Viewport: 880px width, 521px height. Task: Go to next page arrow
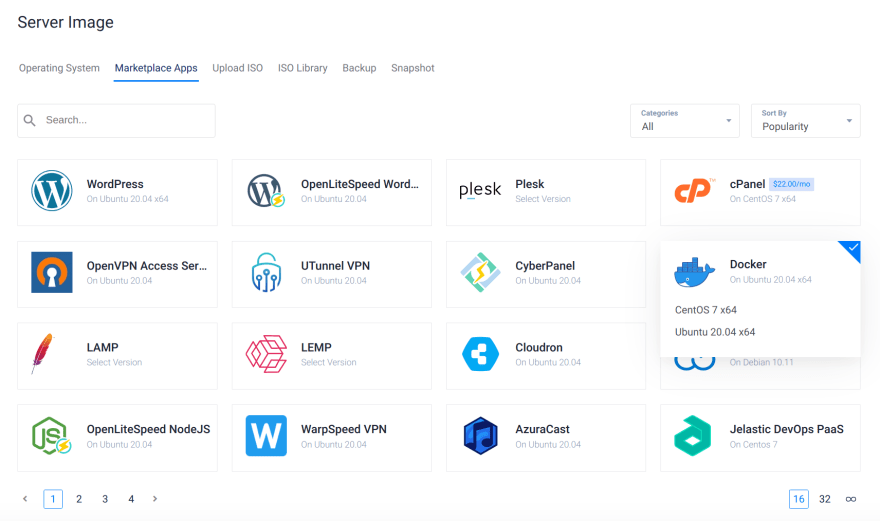[155, 499]
